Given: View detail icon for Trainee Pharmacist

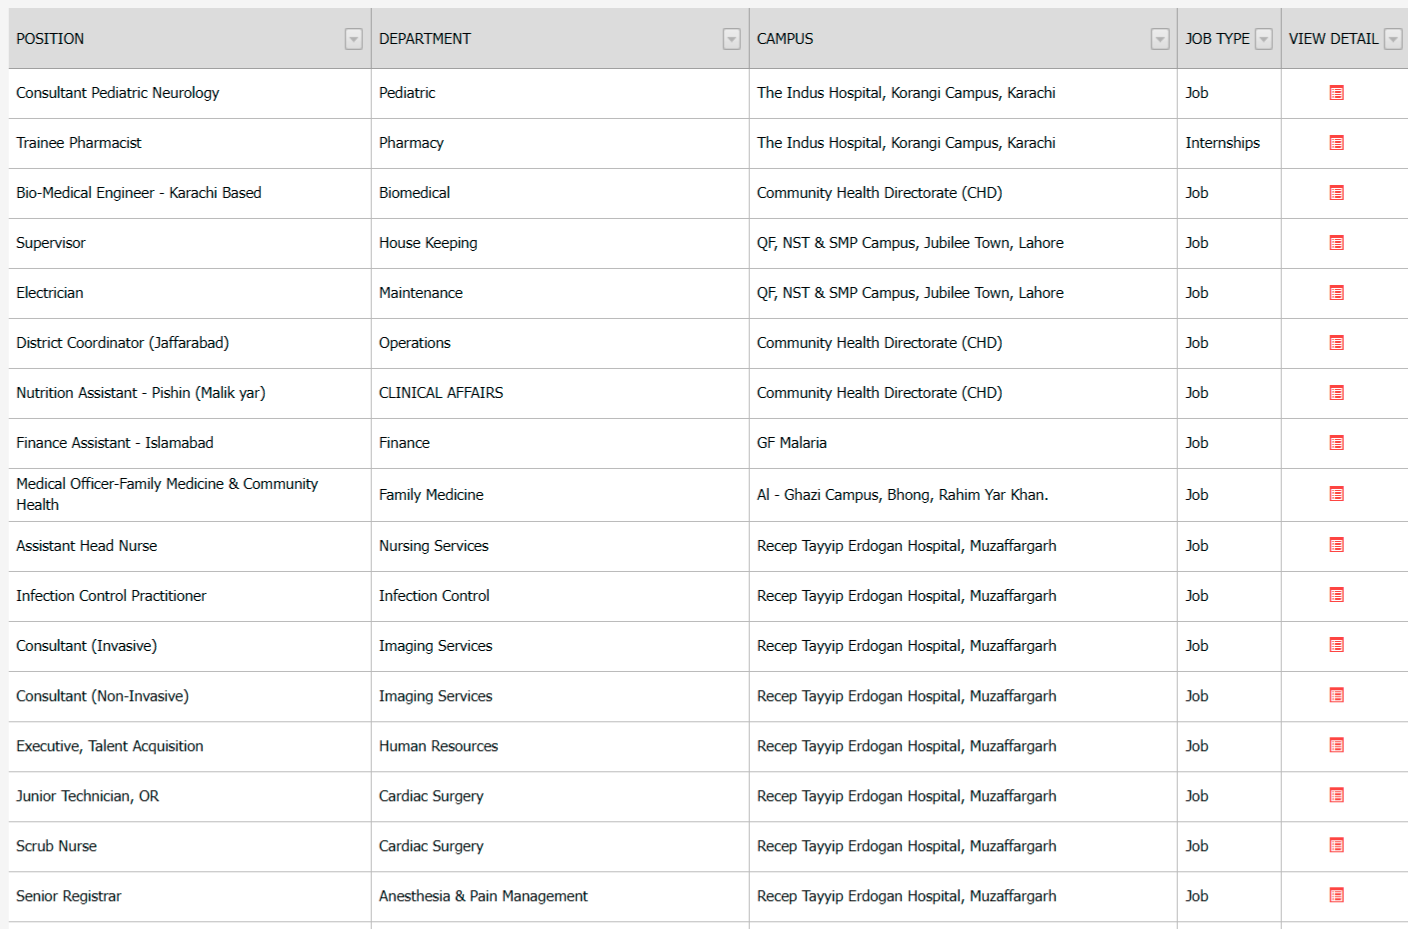Looking at the screenshot, I should [x=1336, y=143].
